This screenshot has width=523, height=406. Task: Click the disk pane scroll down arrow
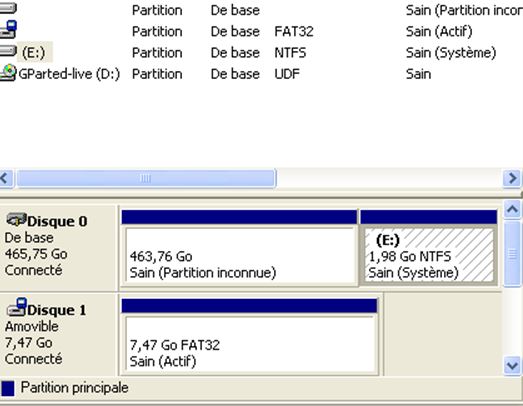512,366
